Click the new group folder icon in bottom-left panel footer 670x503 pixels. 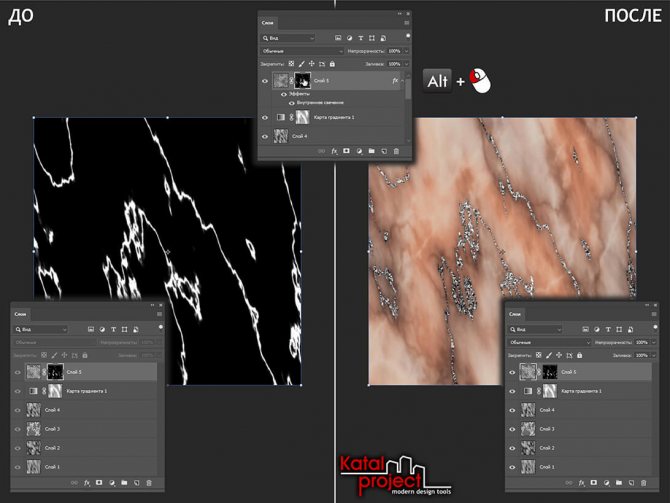pyautogui.click(x=122, y=483)
